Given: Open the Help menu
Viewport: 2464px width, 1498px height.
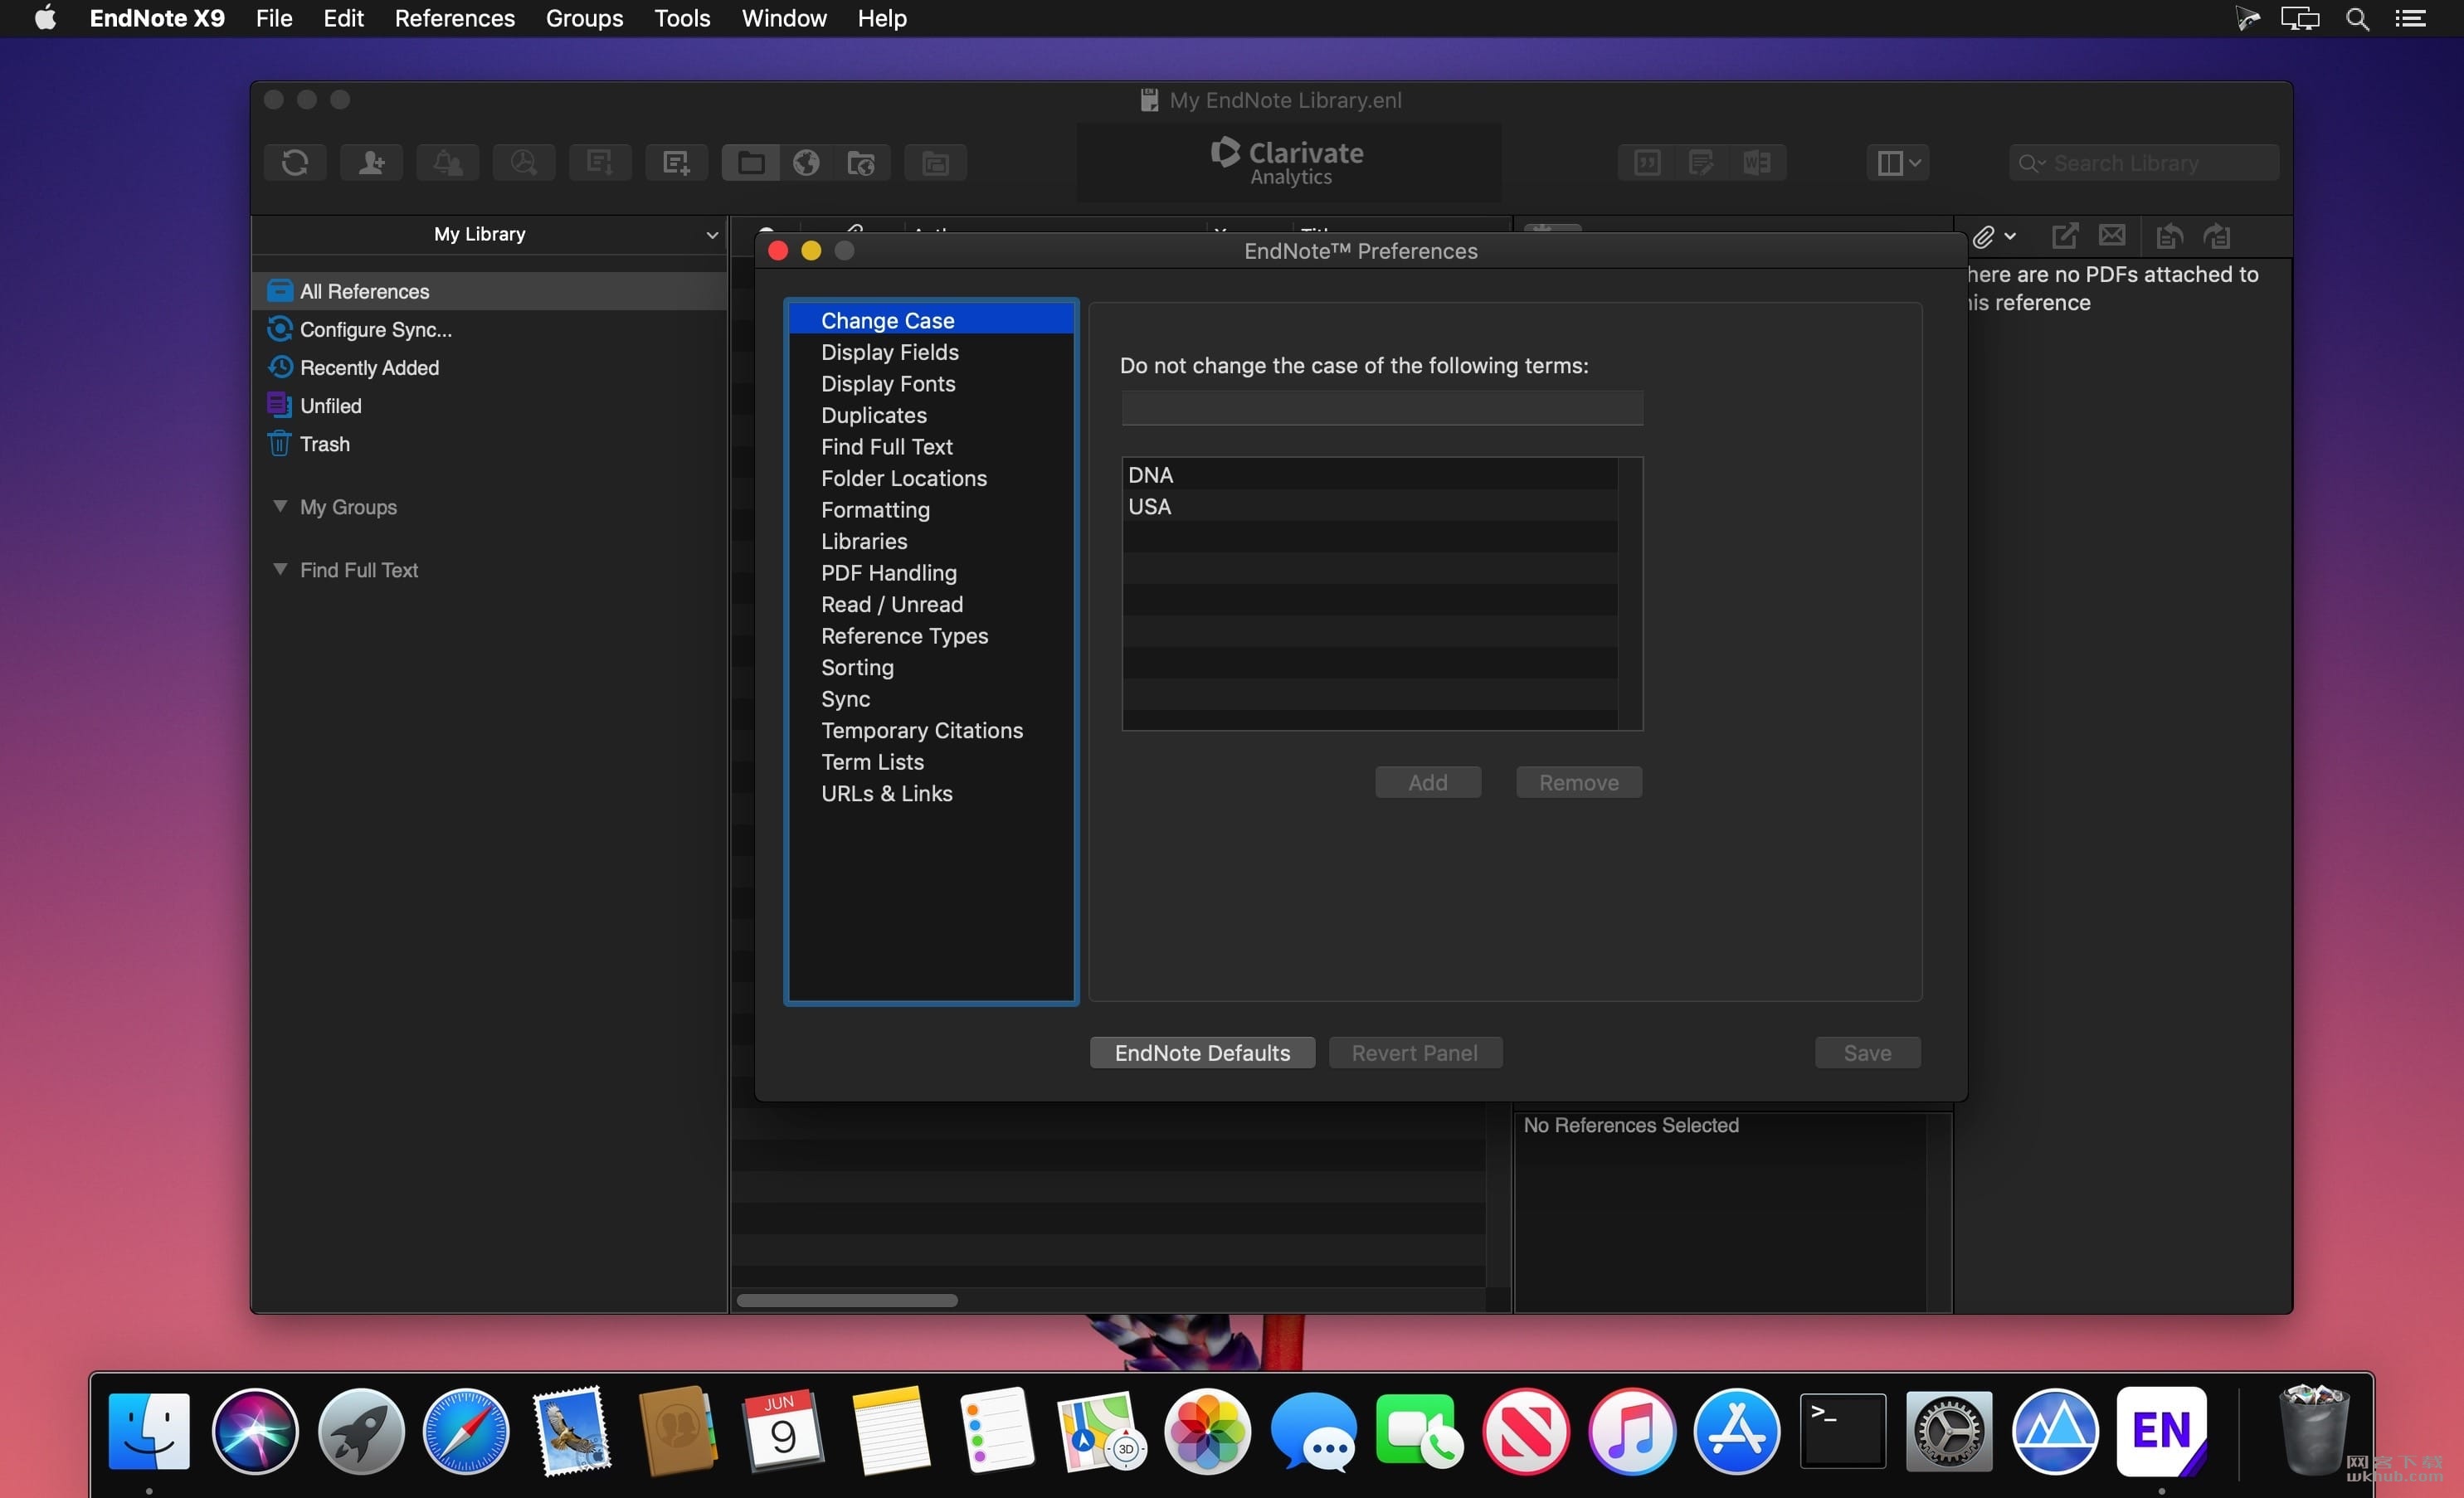Looking at the screenshot, I should click(x=882, y=18).
